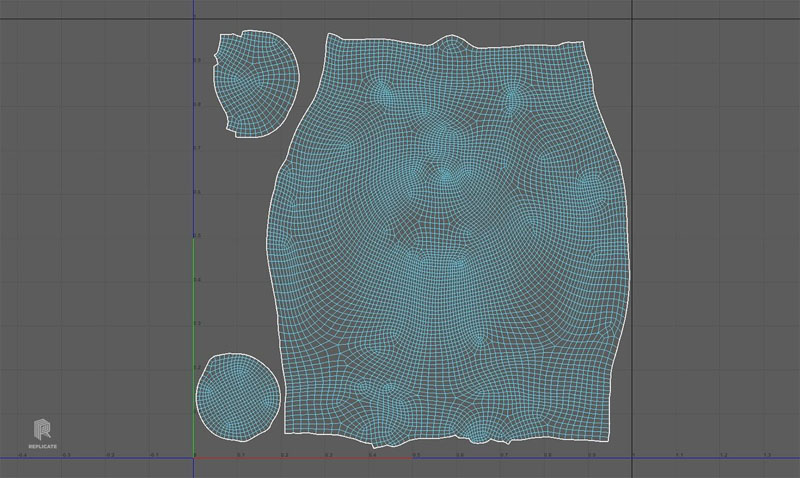Click the UV tile's top boundary line

[400, 20]
